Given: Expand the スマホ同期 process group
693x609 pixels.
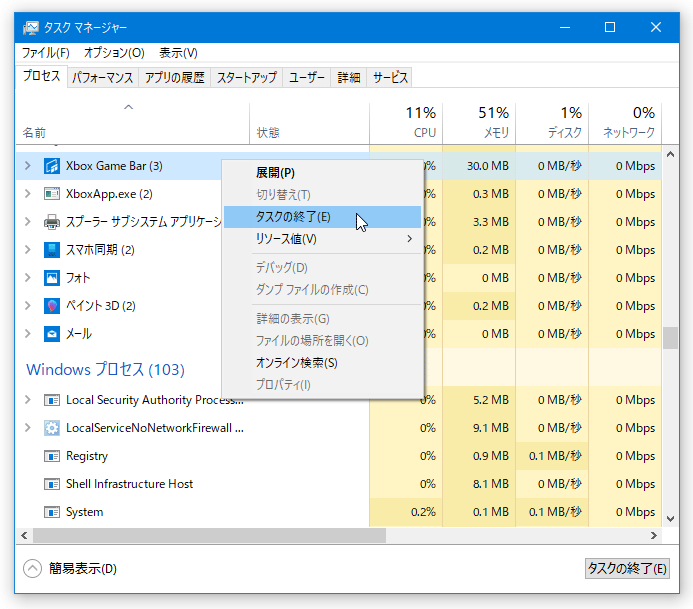Looking at the screenshot, I should (27, 249).
